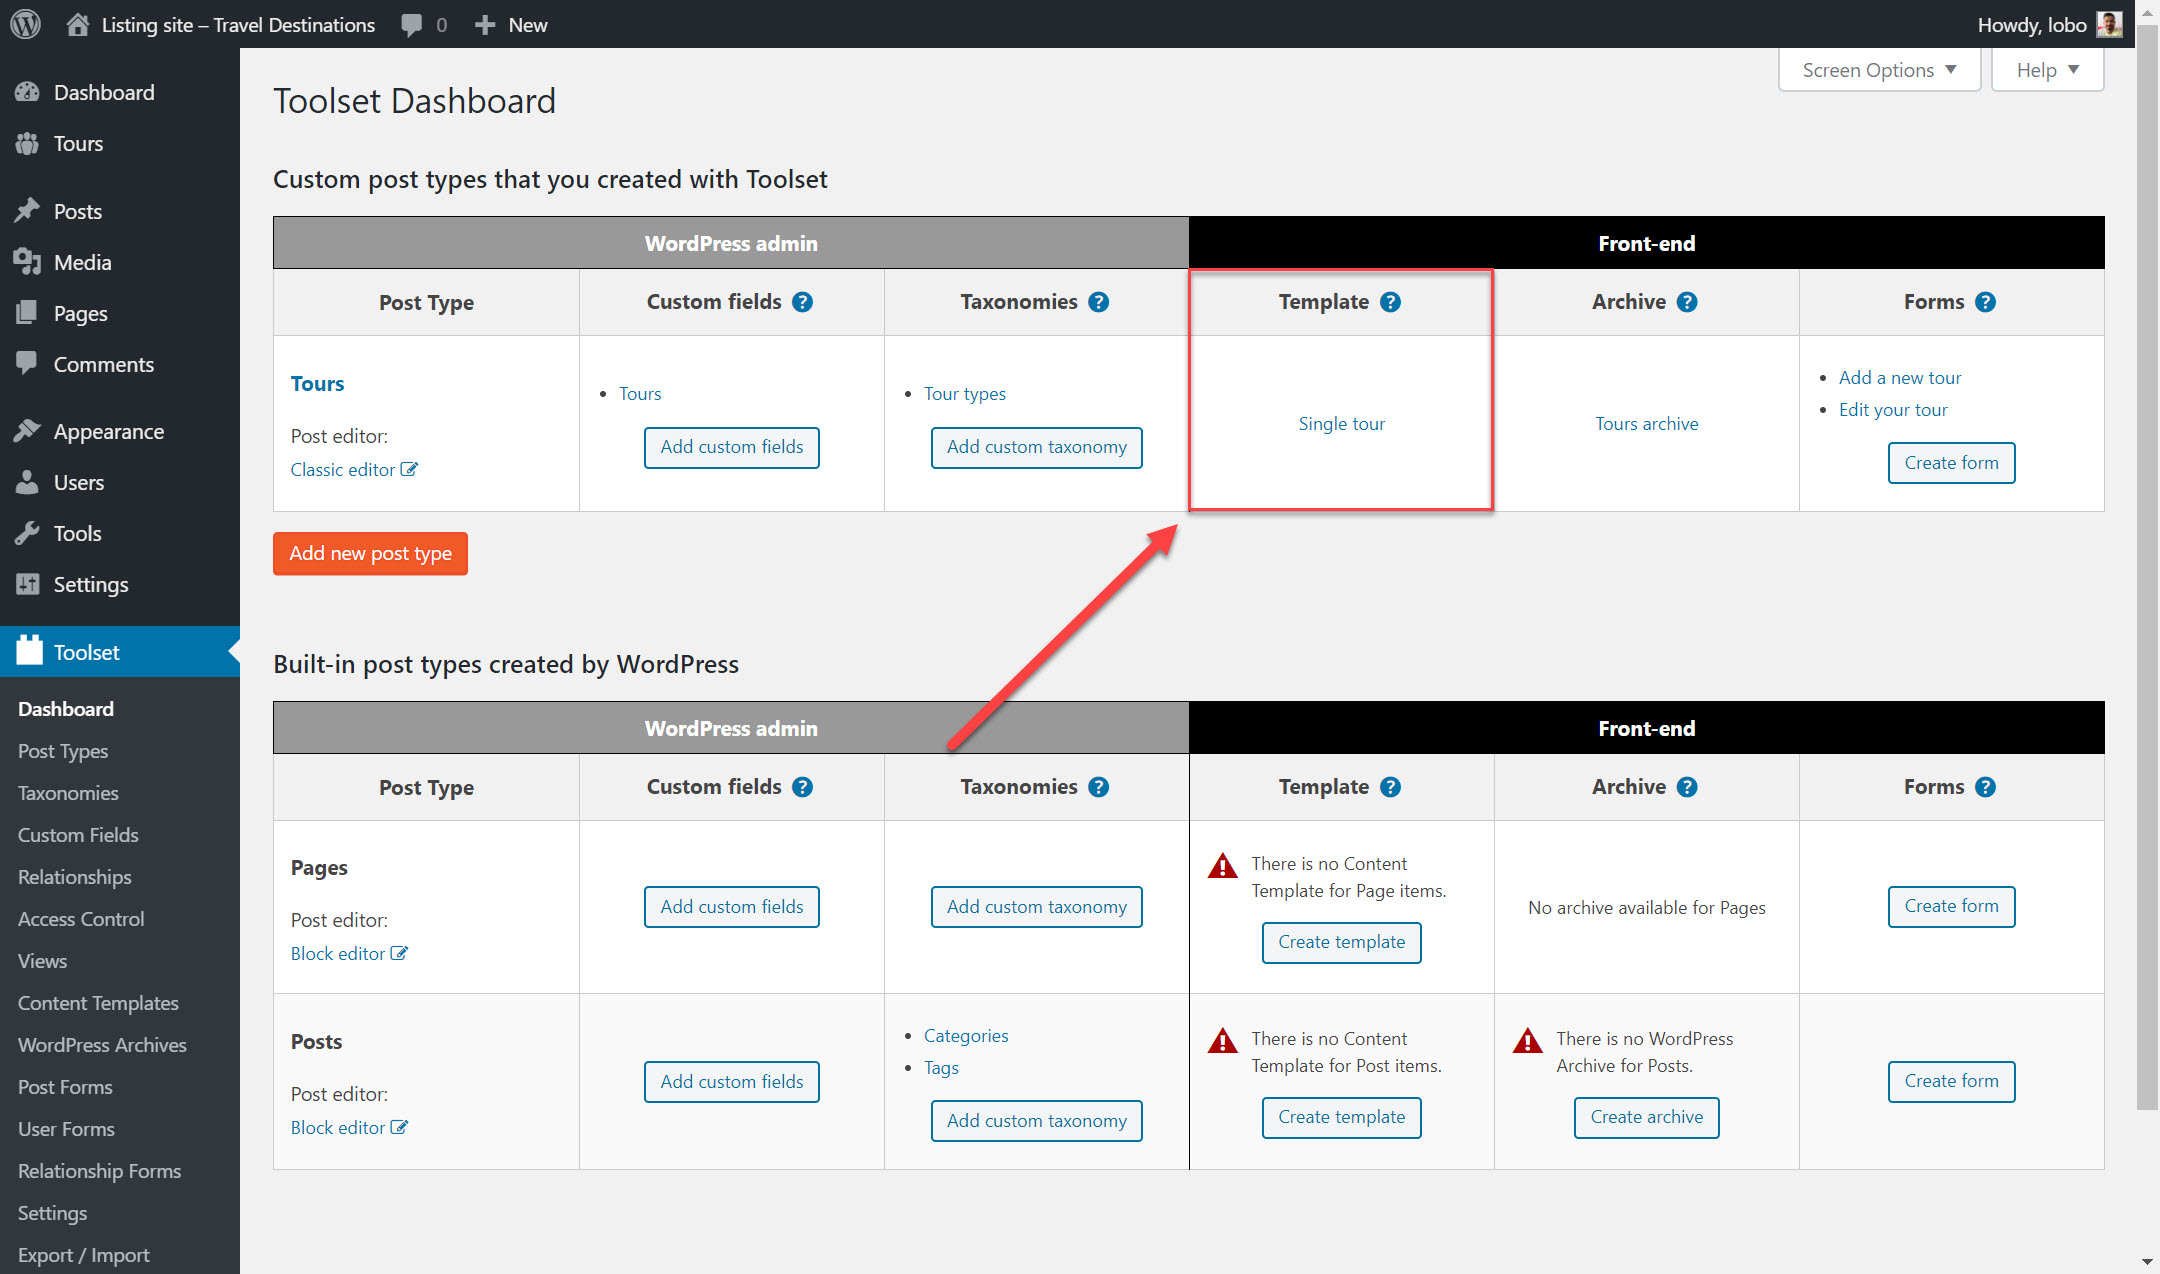Click the edit icon beside the Pages Block editor

point(399,953)
